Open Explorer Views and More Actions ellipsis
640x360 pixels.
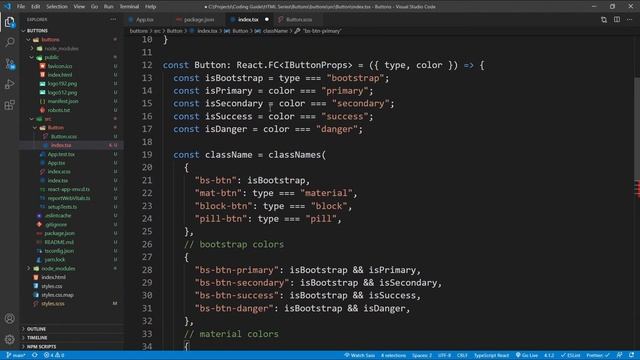point(113,20)
